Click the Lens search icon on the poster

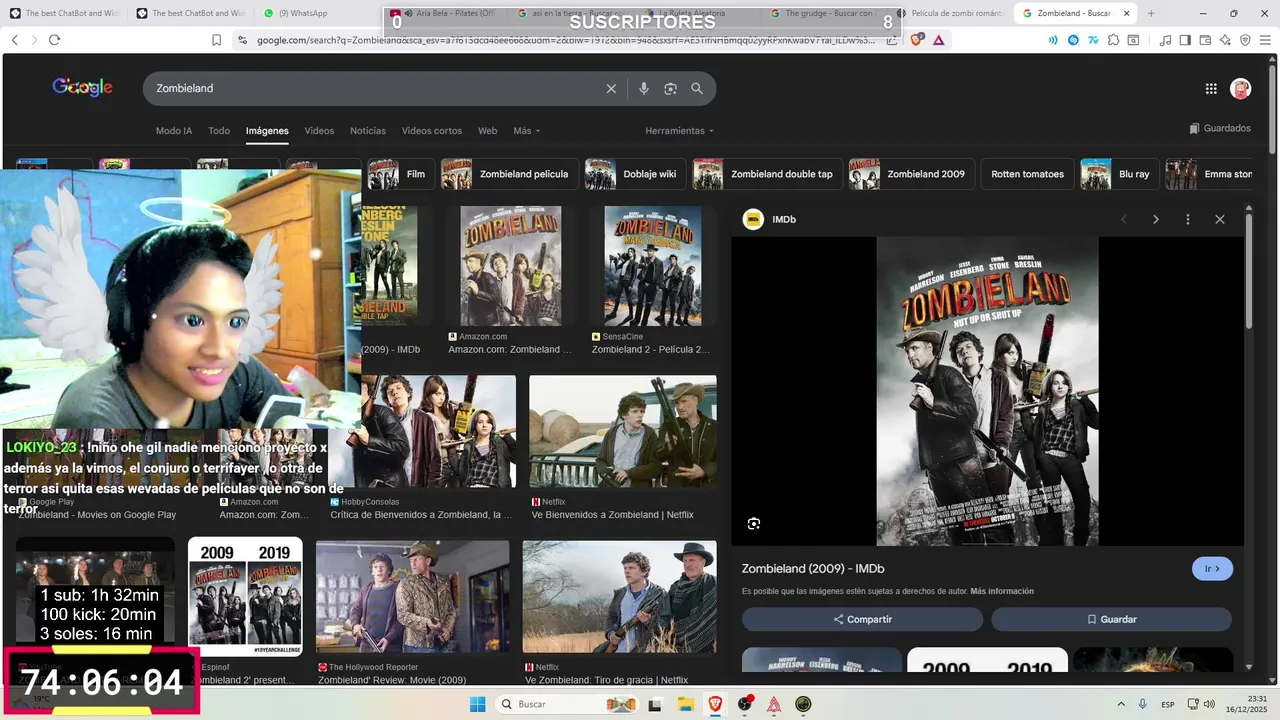pyautogui.click(x=754, y=524)
